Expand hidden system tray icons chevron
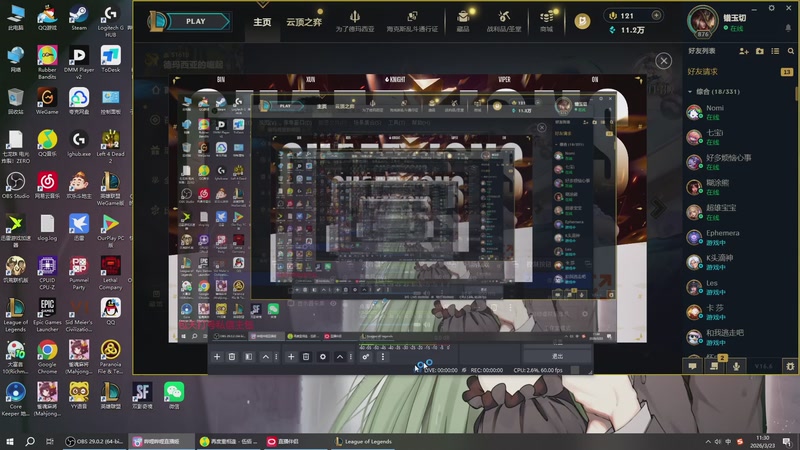The height and width of the screenshot is (450, 800). click(x=708, y=441)
